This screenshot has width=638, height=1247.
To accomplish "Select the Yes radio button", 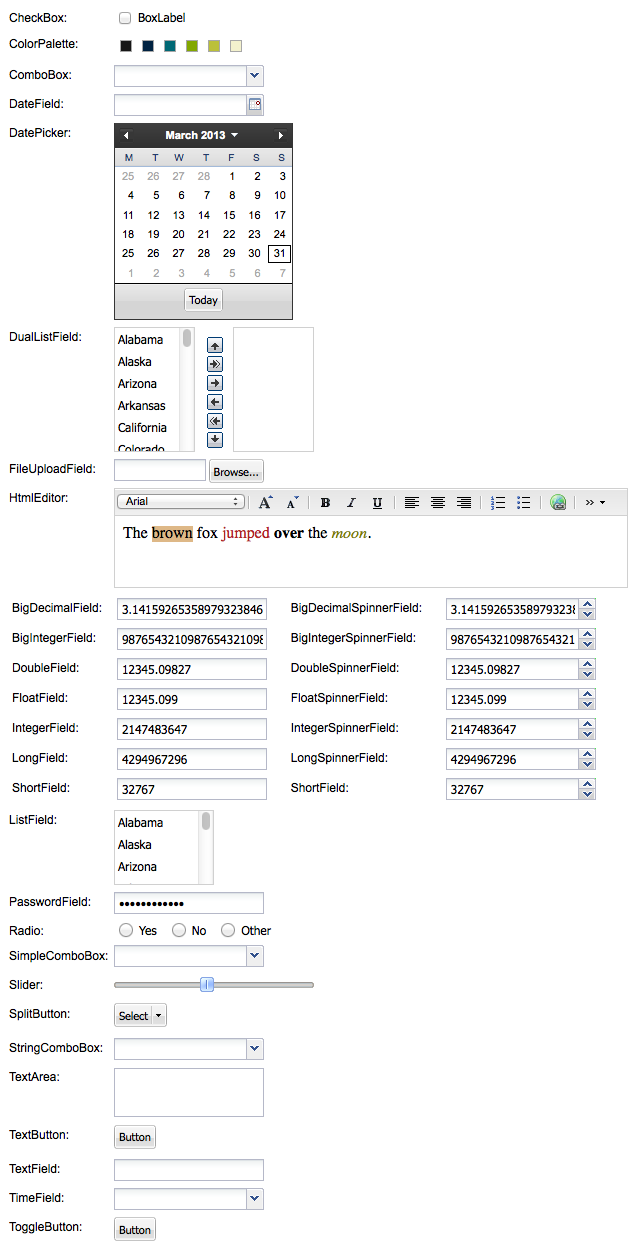I will coord(126,930).
